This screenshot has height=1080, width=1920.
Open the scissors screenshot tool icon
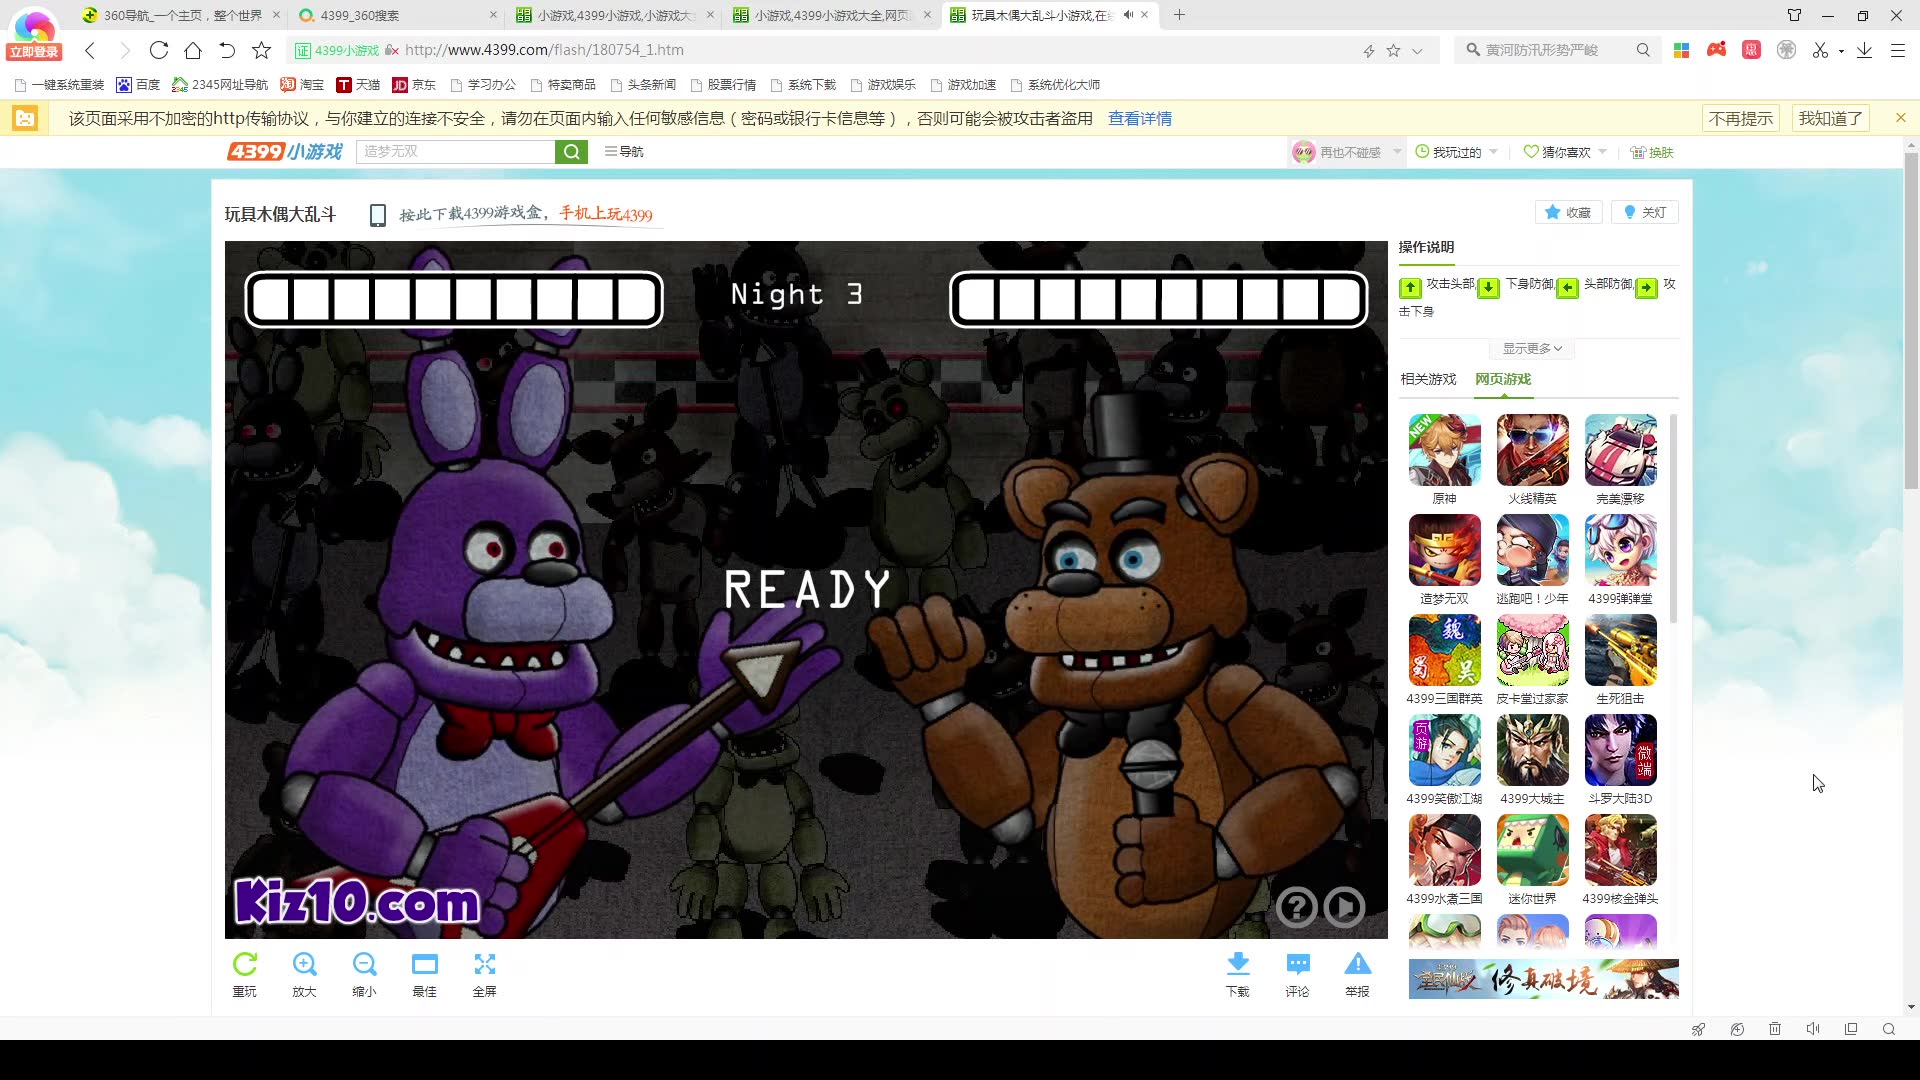tap(1820, 50)
